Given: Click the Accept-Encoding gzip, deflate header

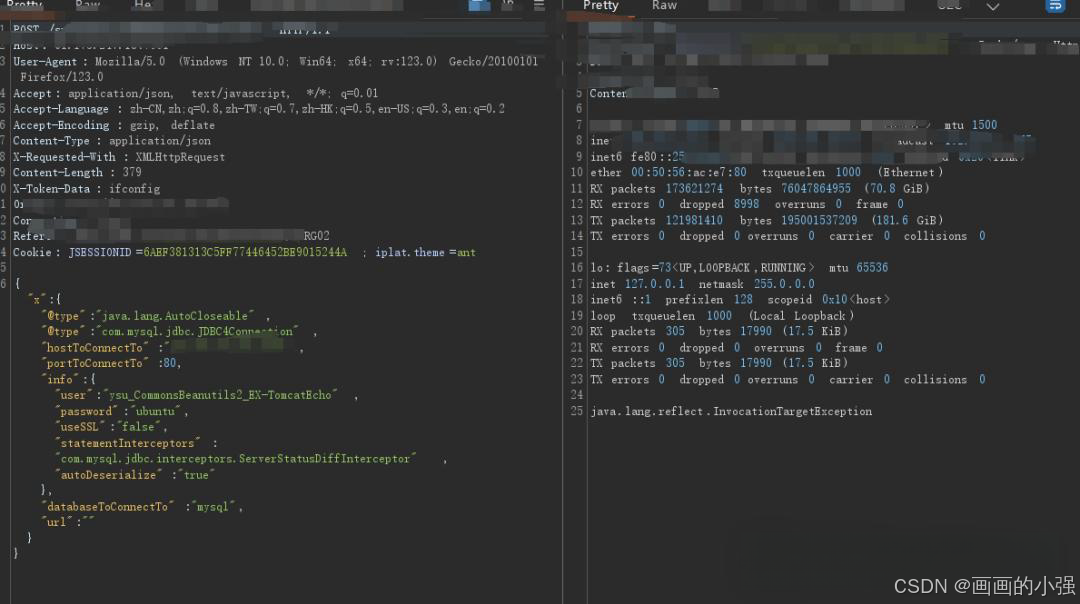Looking at the screenshot, I should point(114,125).
